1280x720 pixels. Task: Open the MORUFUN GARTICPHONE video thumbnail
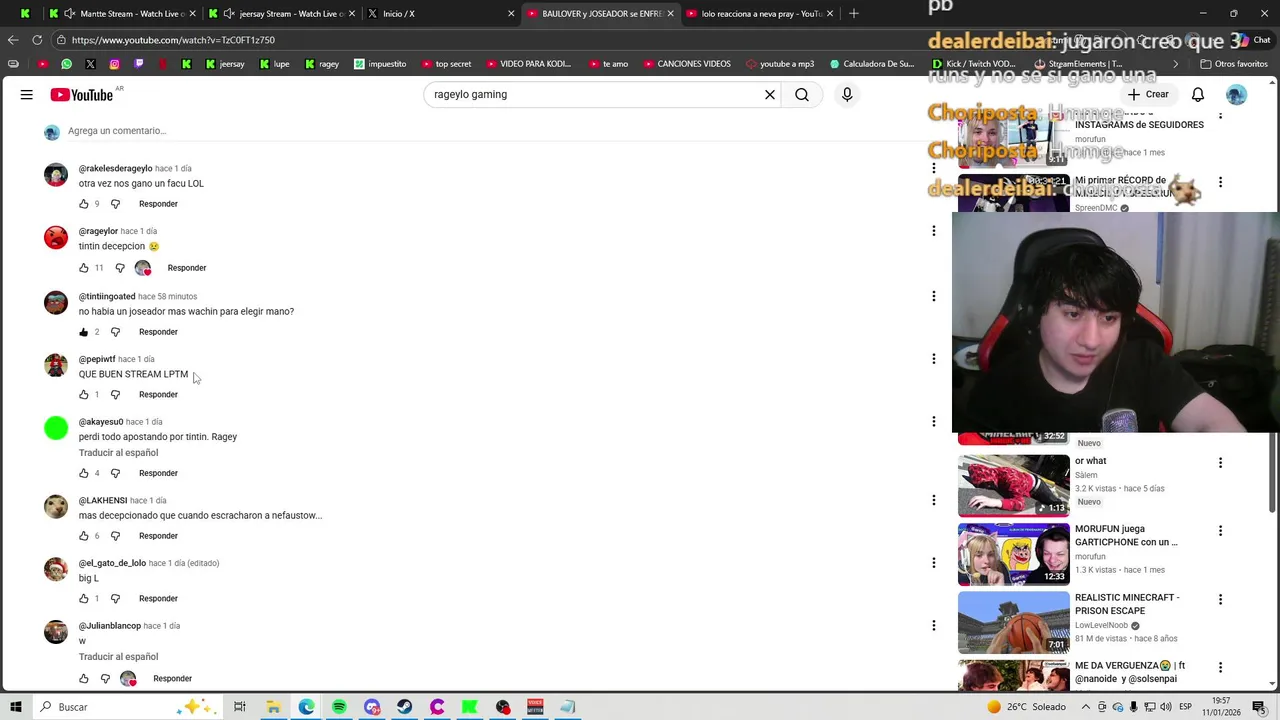pyautogui.click(x=1014, y=554)
